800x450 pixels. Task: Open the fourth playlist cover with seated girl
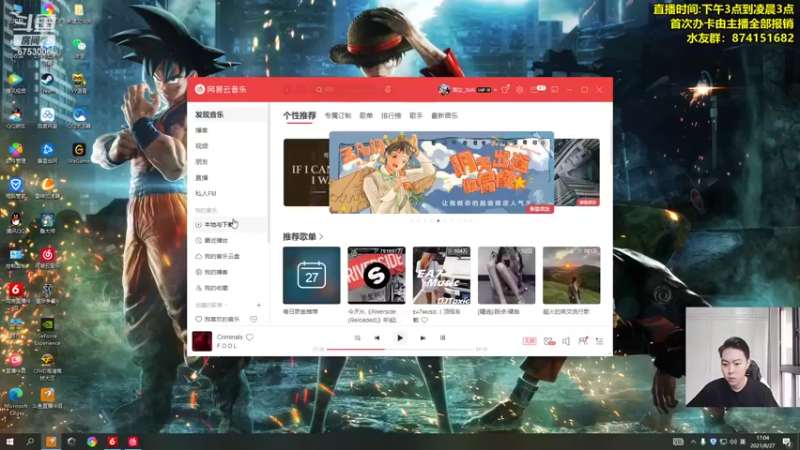[507, 276]
